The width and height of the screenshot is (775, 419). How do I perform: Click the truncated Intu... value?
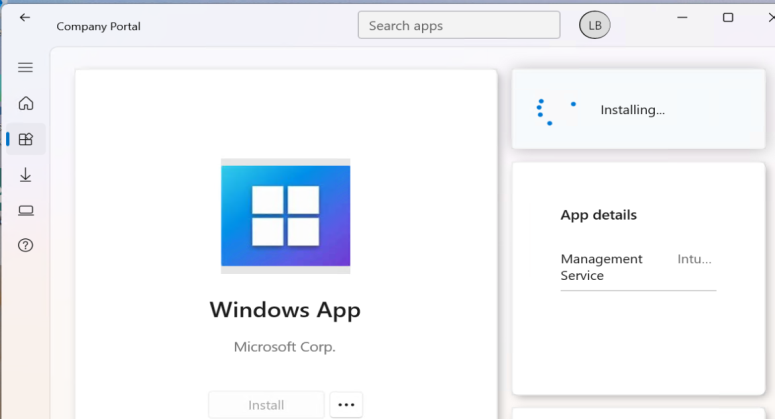(694, 259)
